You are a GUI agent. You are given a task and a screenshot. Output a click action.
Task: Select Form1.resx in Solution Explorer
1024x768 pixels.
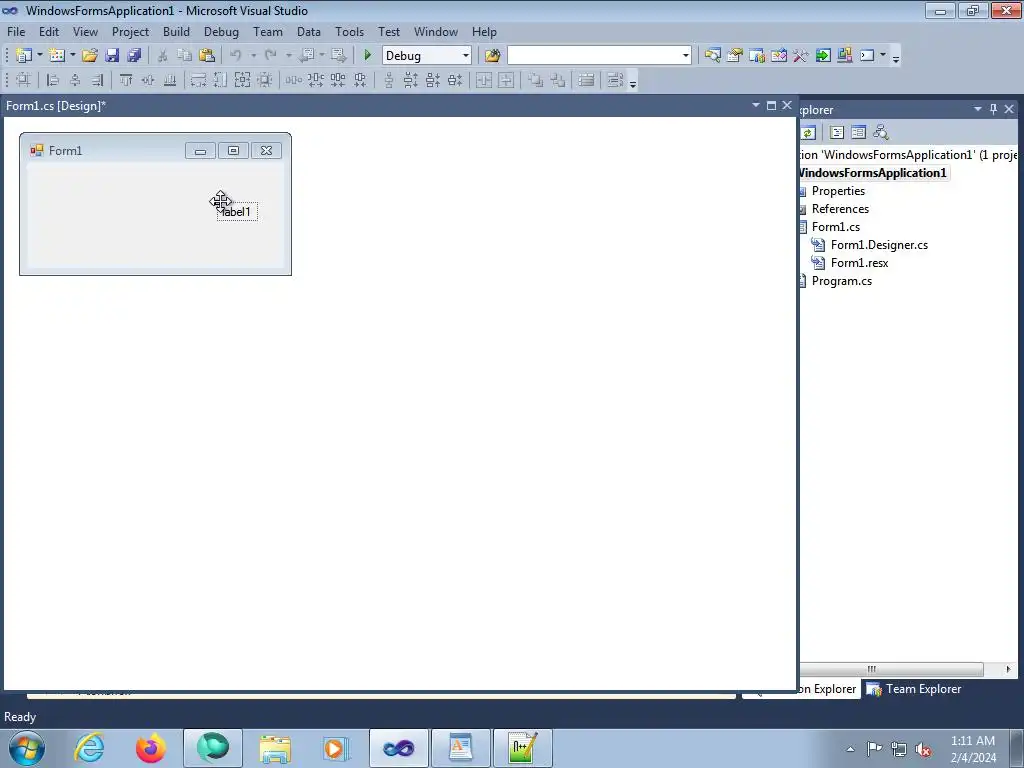(x=859, y=263)
